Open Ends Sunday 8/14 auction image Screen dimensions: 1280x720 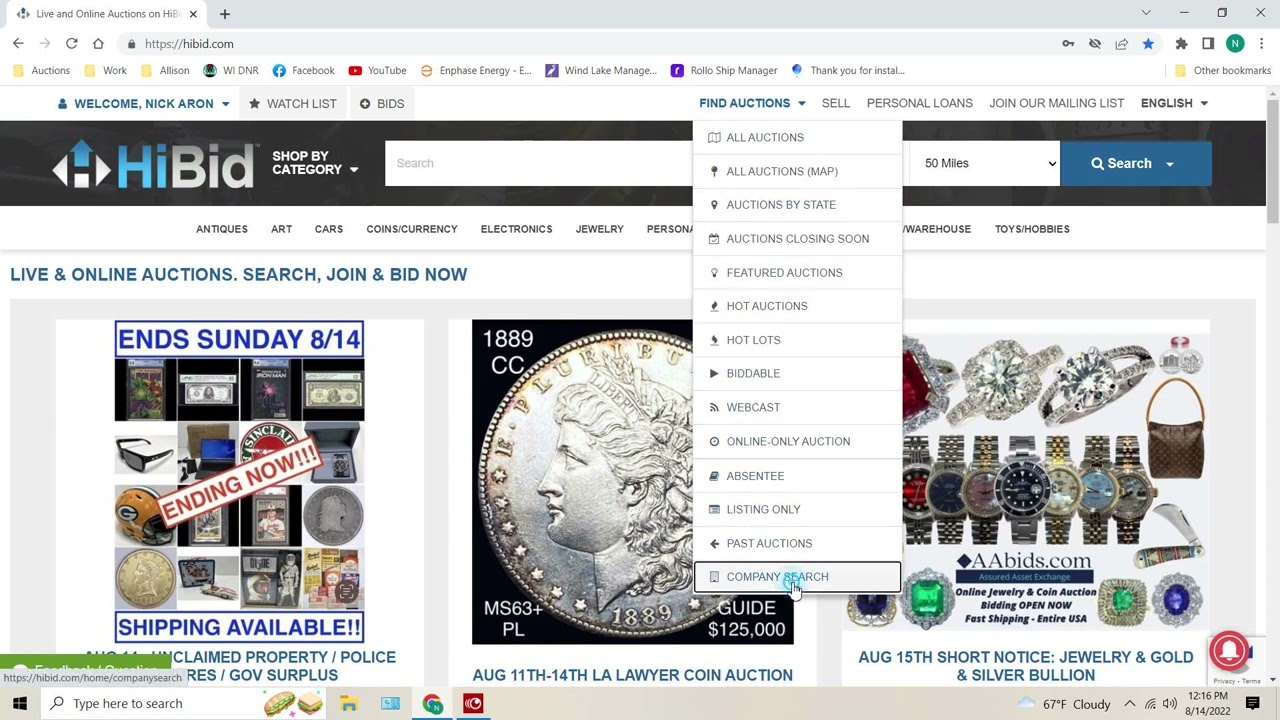coord(239,481)
